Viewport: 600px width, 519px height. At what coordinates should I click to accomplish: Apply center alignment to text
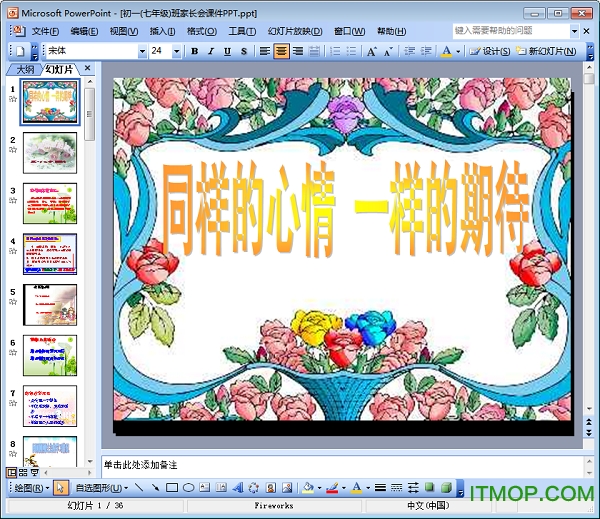pyautogui.click(x=282, y=51)
